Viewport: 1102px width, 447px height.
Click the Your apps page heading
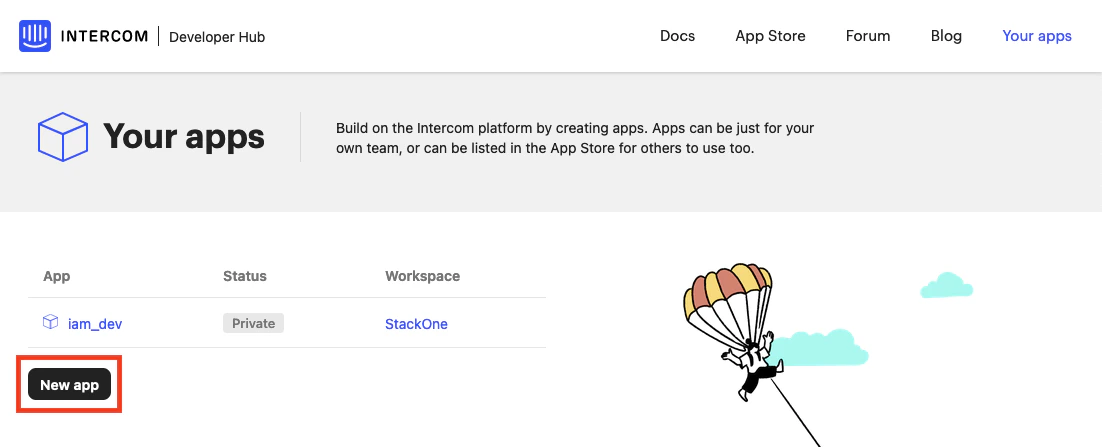[x=184, y=136]
